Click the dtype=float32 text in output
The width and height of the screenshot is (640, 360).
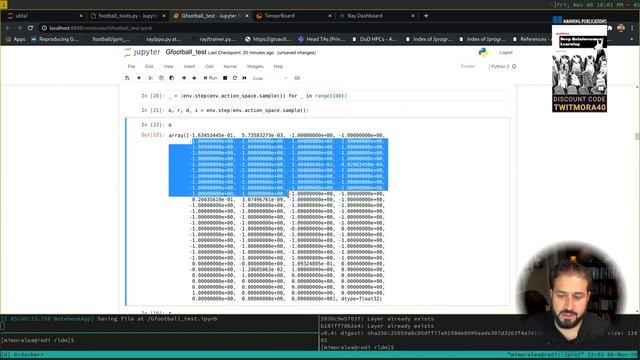point(362,299)
